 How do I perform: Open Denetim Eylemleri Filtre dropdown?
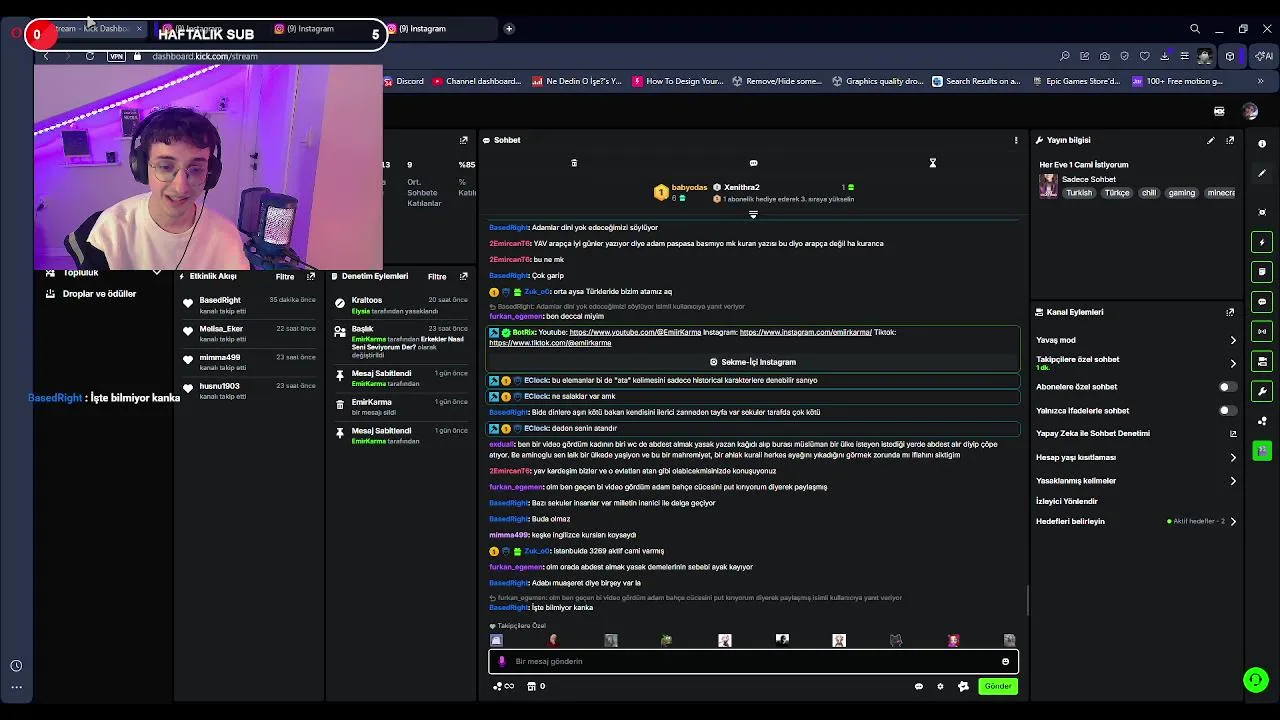[x=437, y=277]
